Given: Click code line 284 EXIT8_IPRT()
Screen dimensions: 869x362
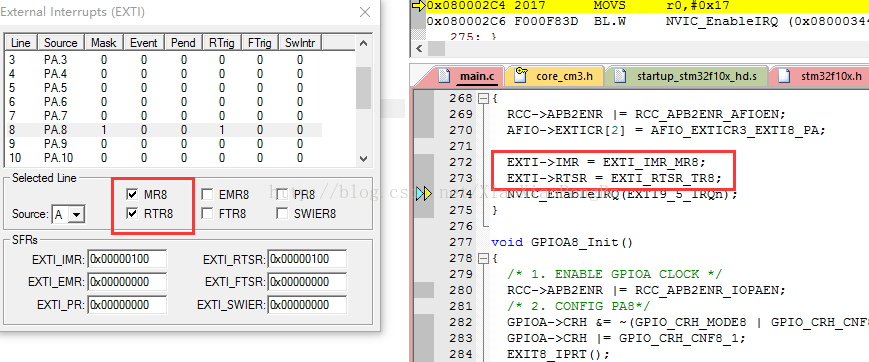Looking at the screenshot, I should point(558,354).
